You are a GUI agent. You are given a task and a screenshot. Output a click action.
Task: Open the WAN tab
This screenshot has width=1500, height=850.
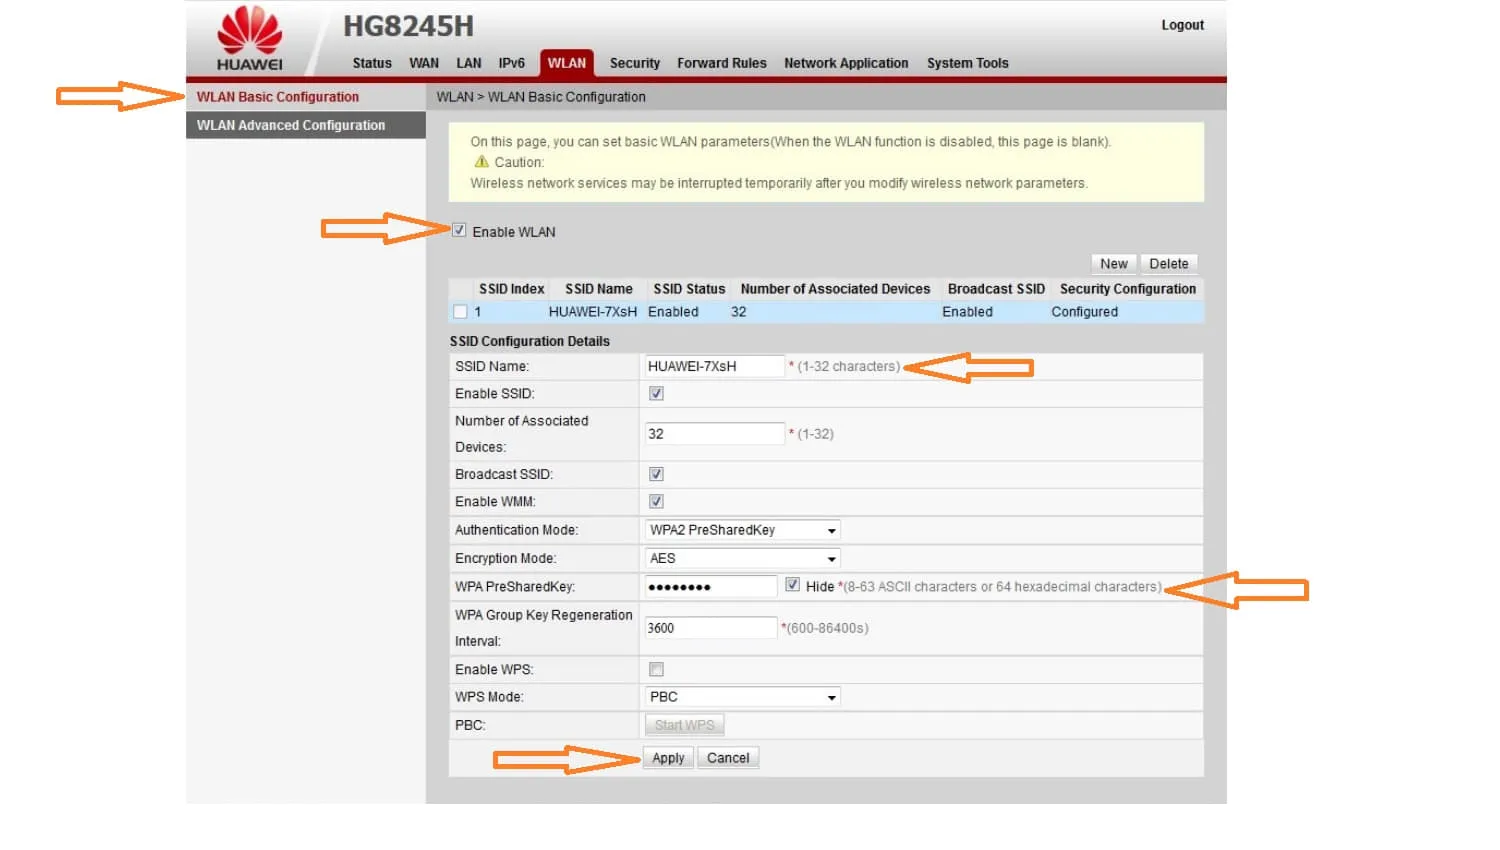click(x=424, y=63)
